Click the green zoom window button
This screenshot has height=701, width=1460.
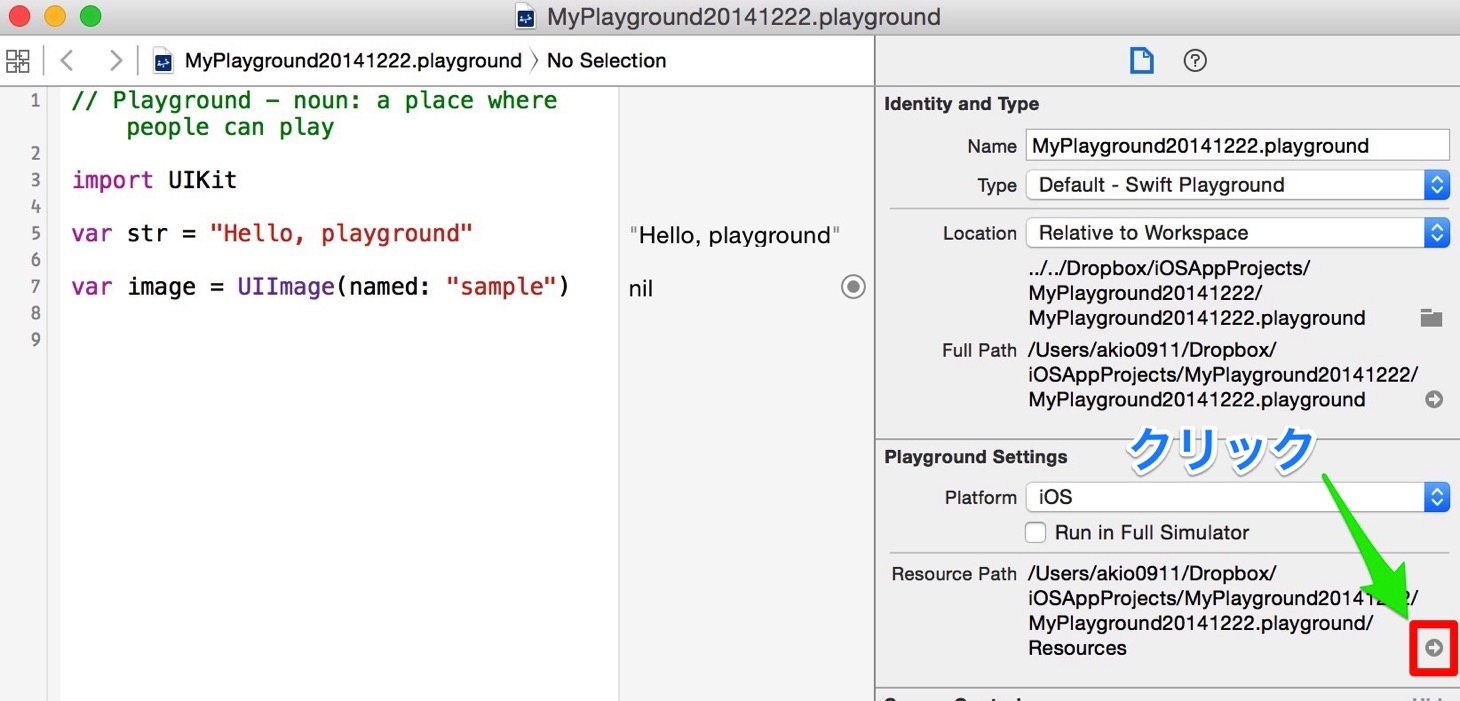90,17
